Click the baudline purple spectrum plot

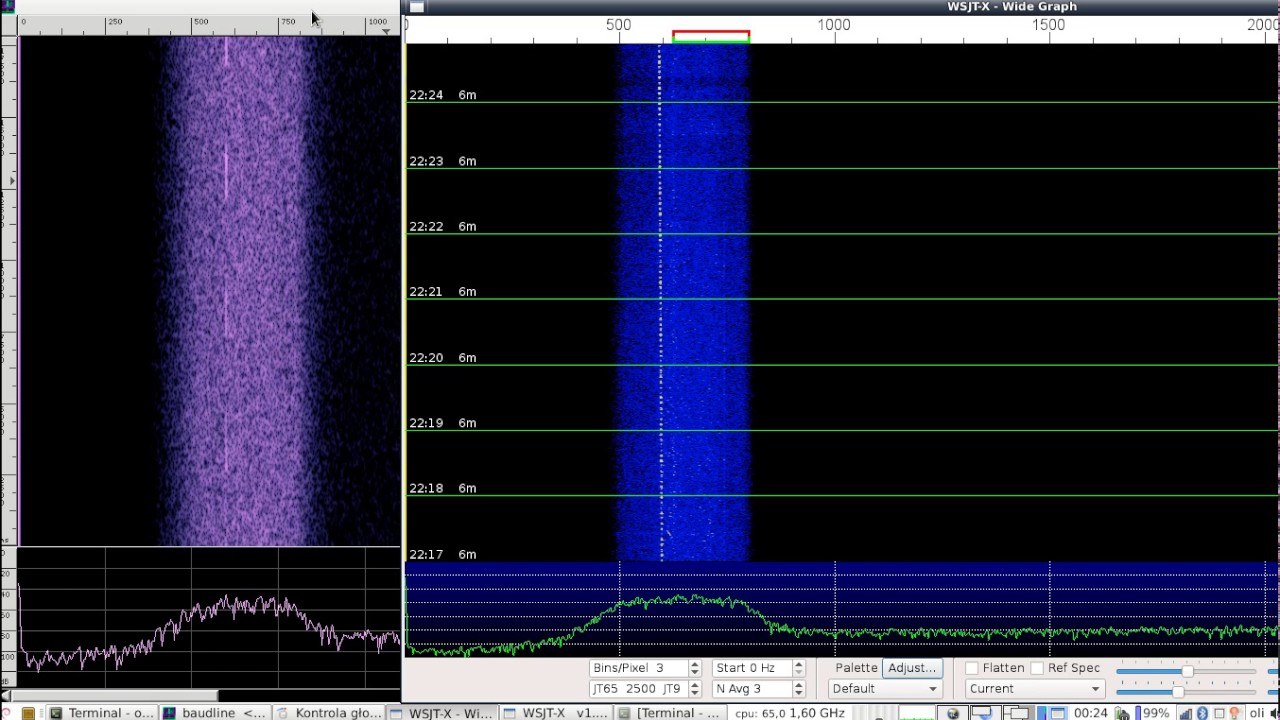210,618
